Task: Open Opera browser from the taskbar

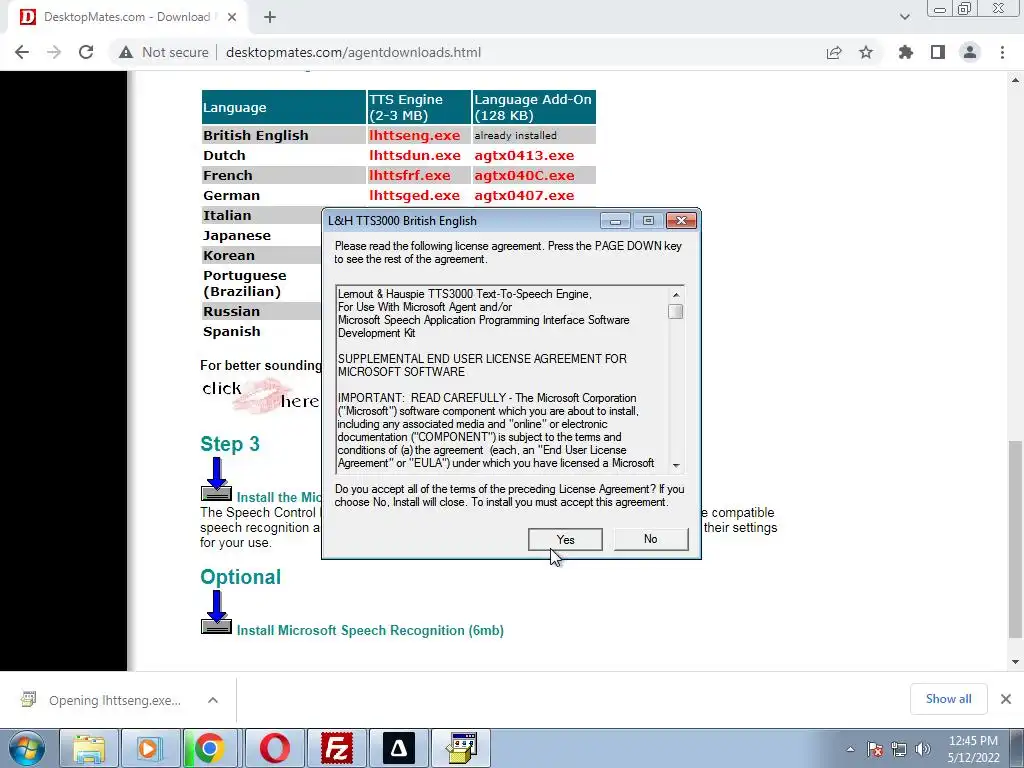Action: click(275, 748)
